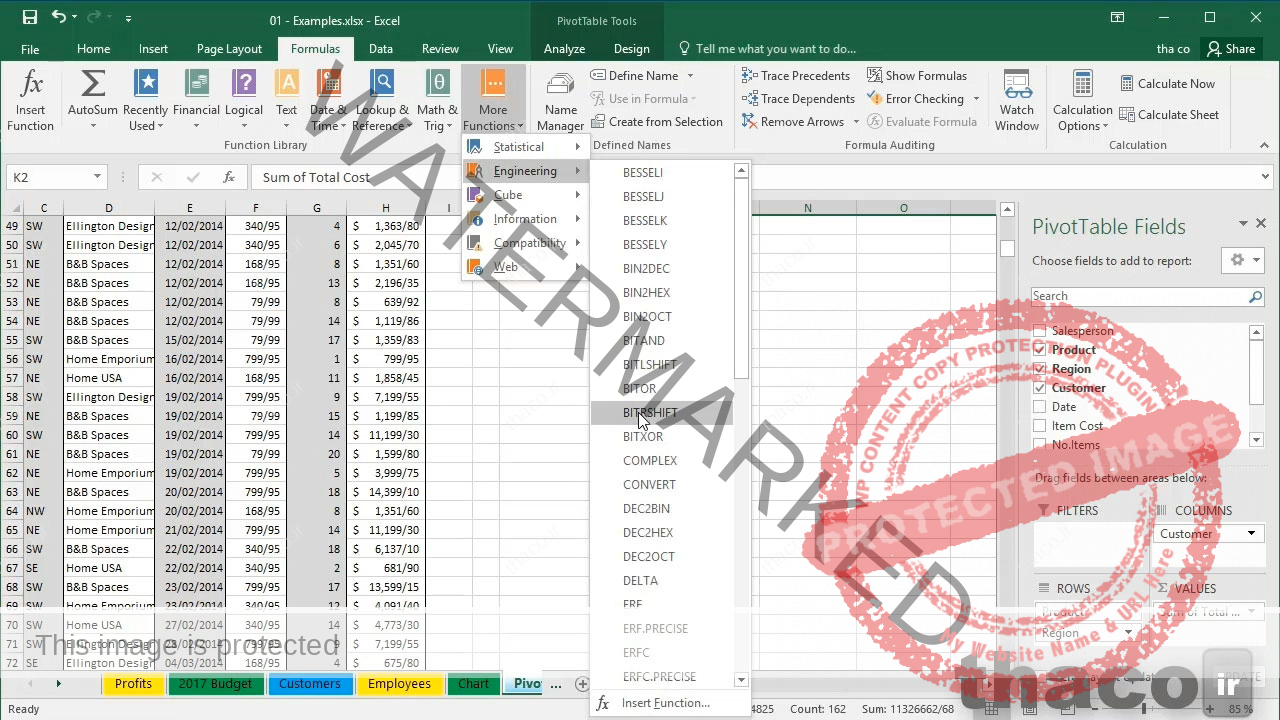Click the function list scrollbar thumb

[x=741, y=280]
